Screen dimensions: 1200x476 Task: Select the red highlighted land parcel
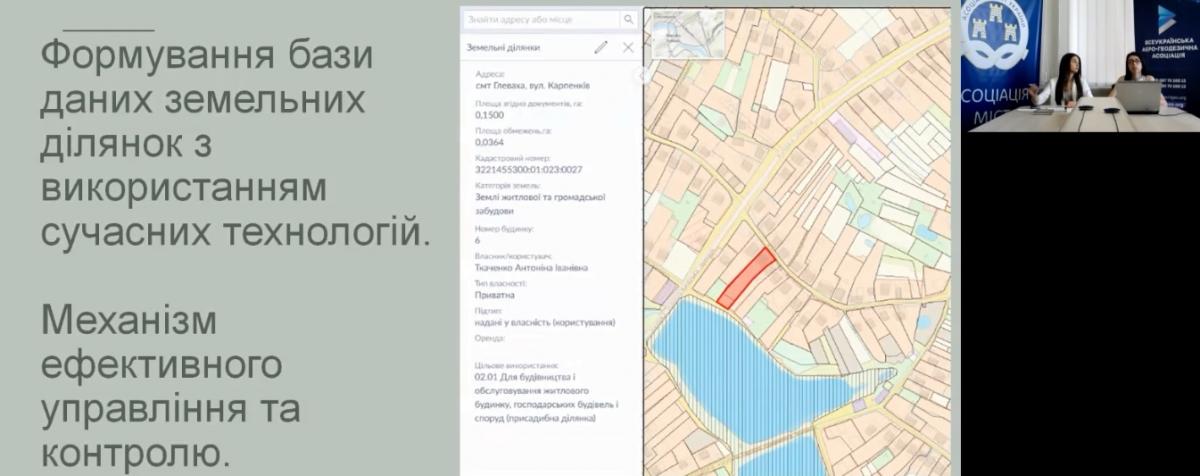click(746, 278)
